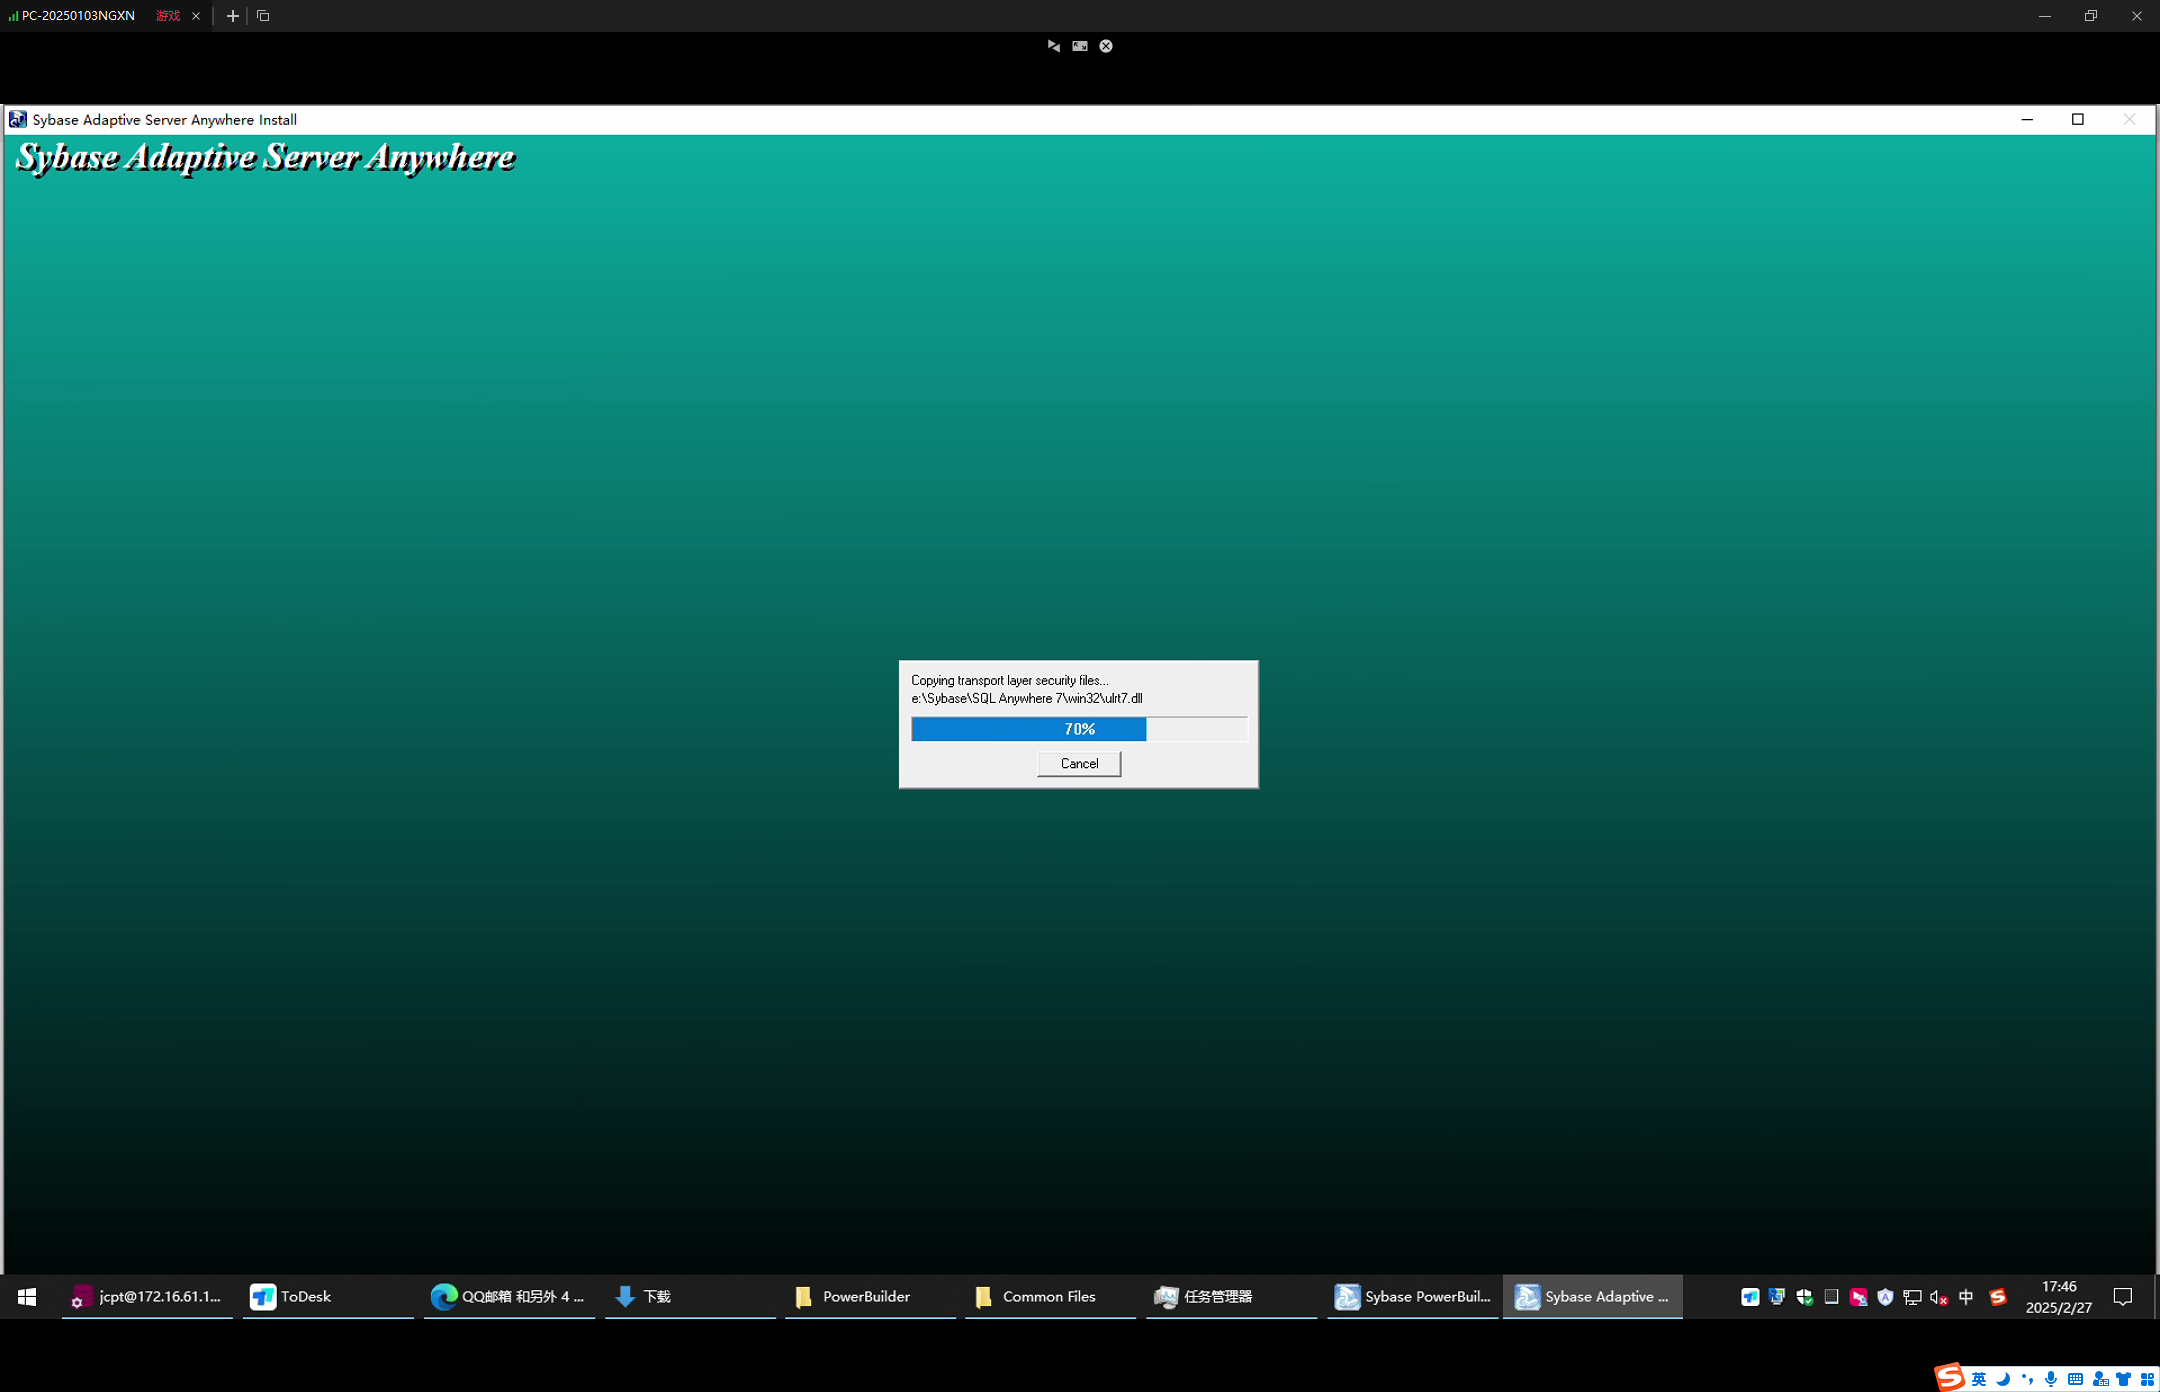Open the clock showing 17:46
Viewport: 2160px width, 1392px height.
point(2058,1297)
